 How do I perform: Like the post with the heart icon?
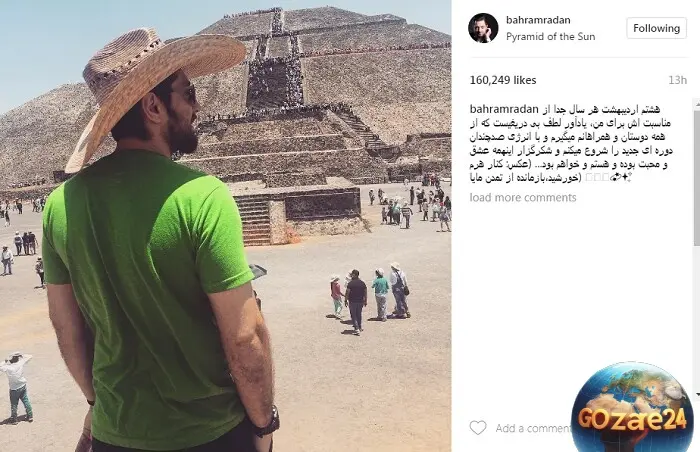[x=478, y=428]
